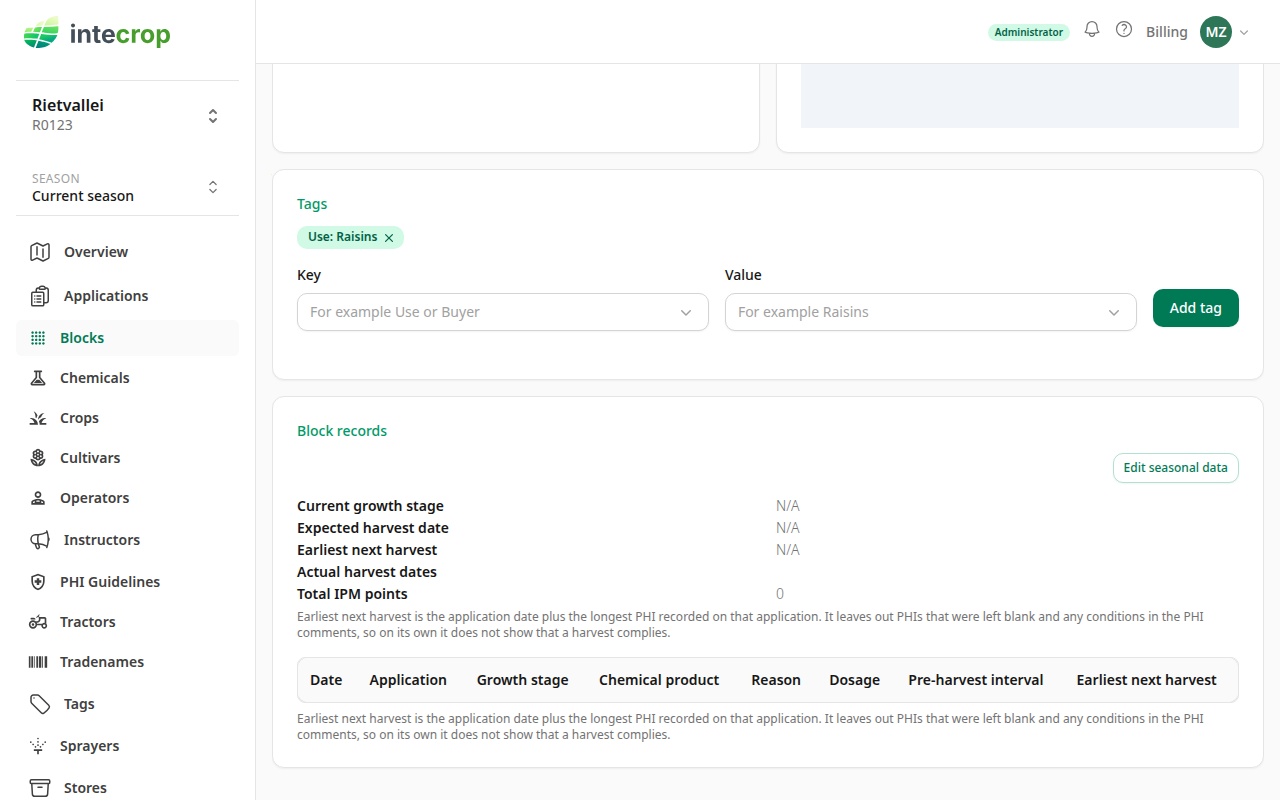Click the Overview map icon
1280x800 pixels.
(40, 252)
